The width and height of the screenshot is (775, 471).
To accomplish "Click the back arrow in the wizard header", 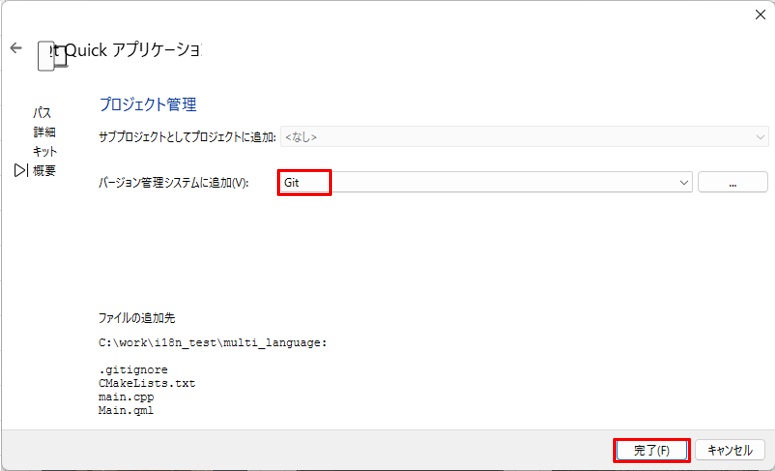I will pyautogui.click(x=16, y=48).
